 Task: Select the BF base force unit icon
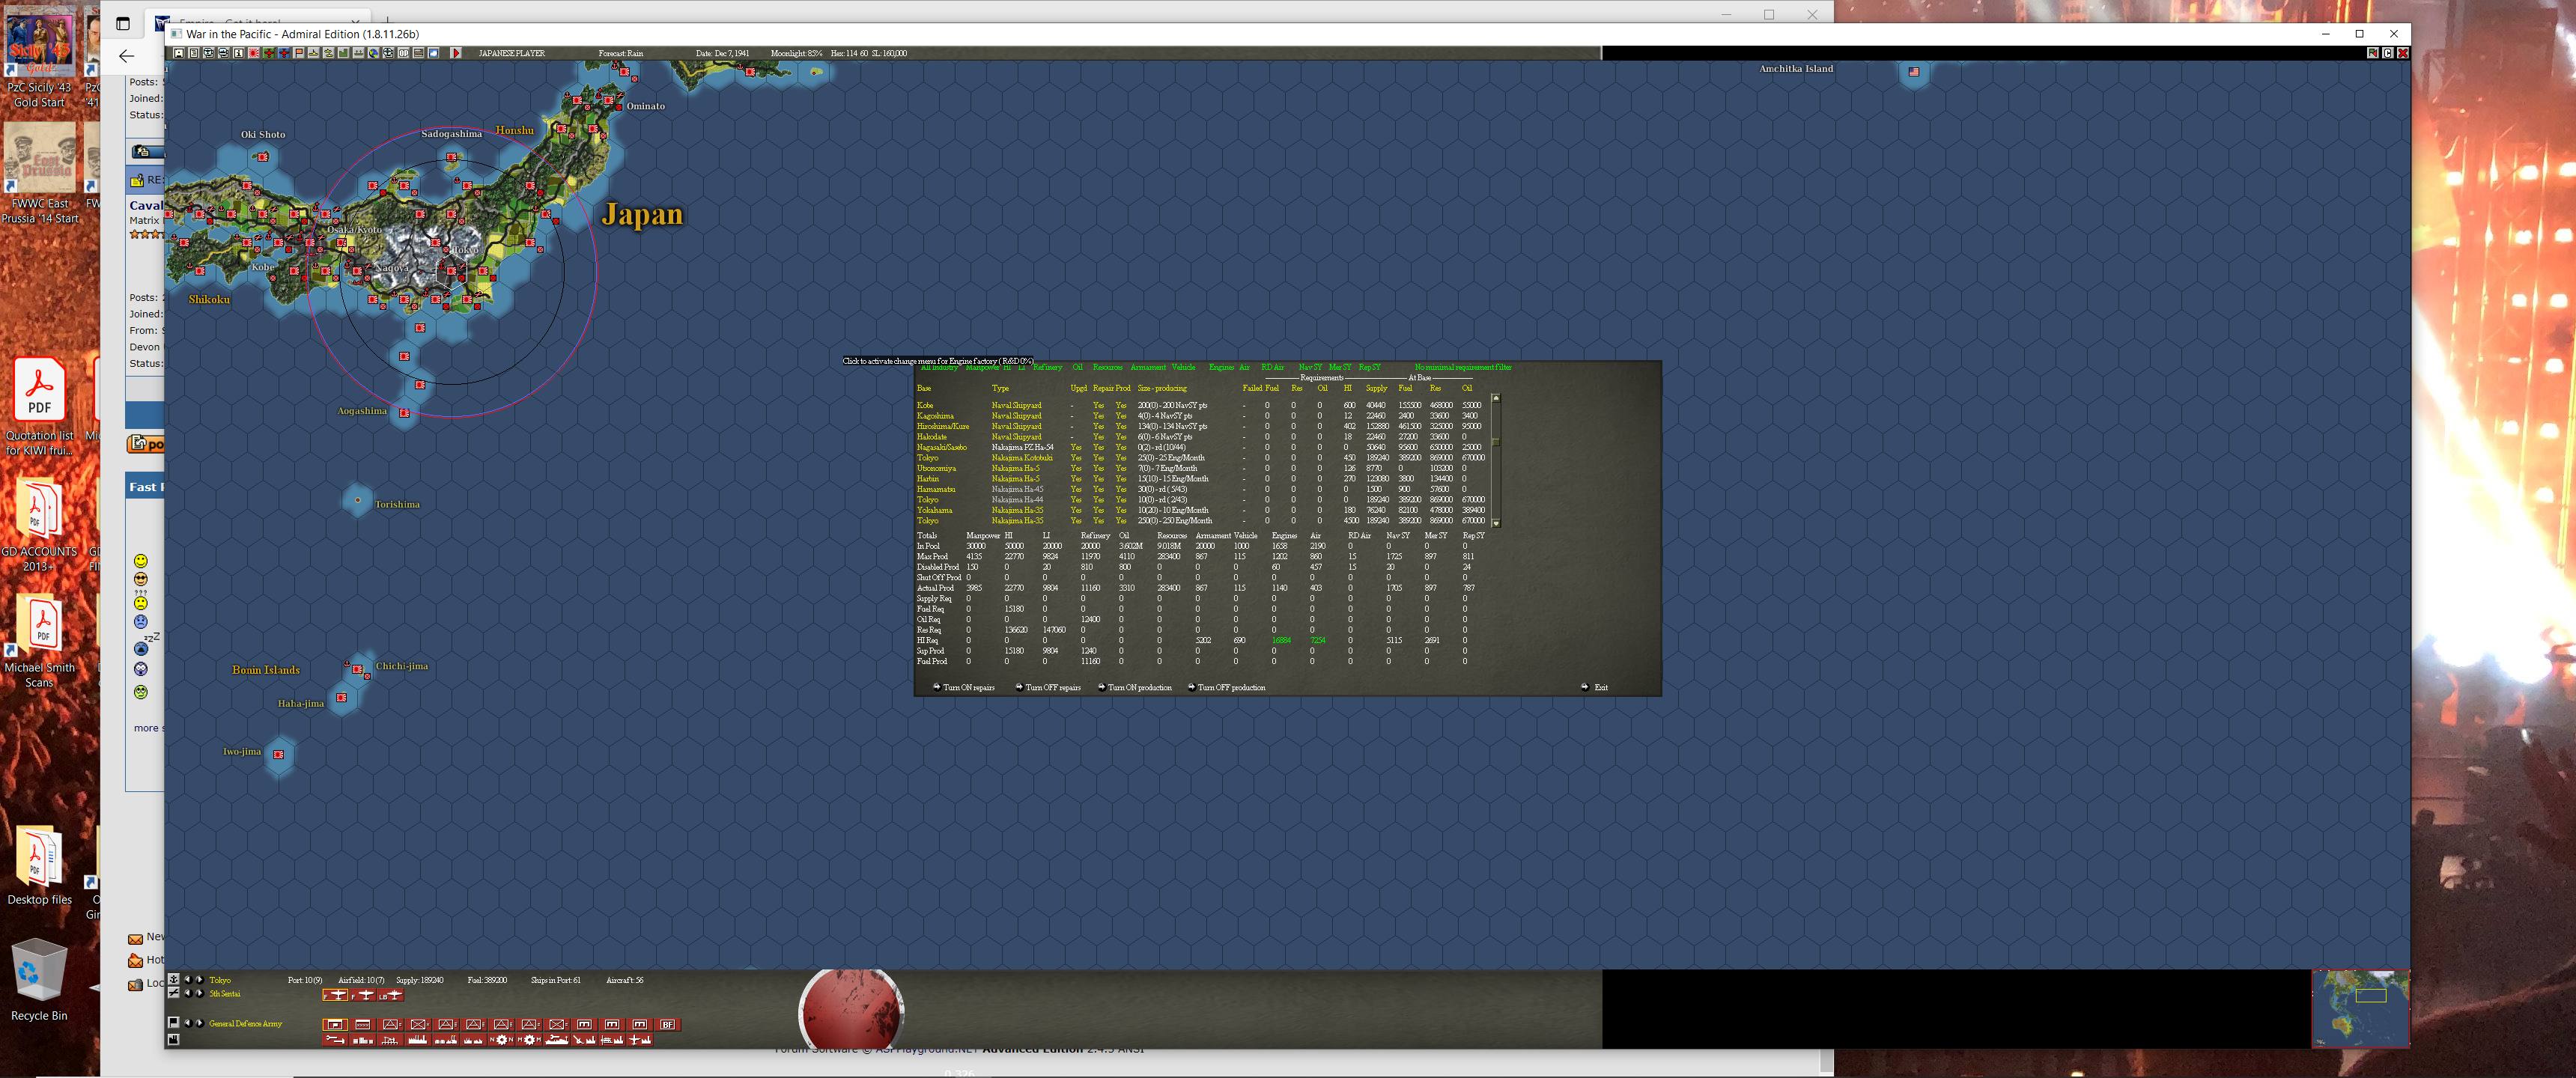(667, 1025)
